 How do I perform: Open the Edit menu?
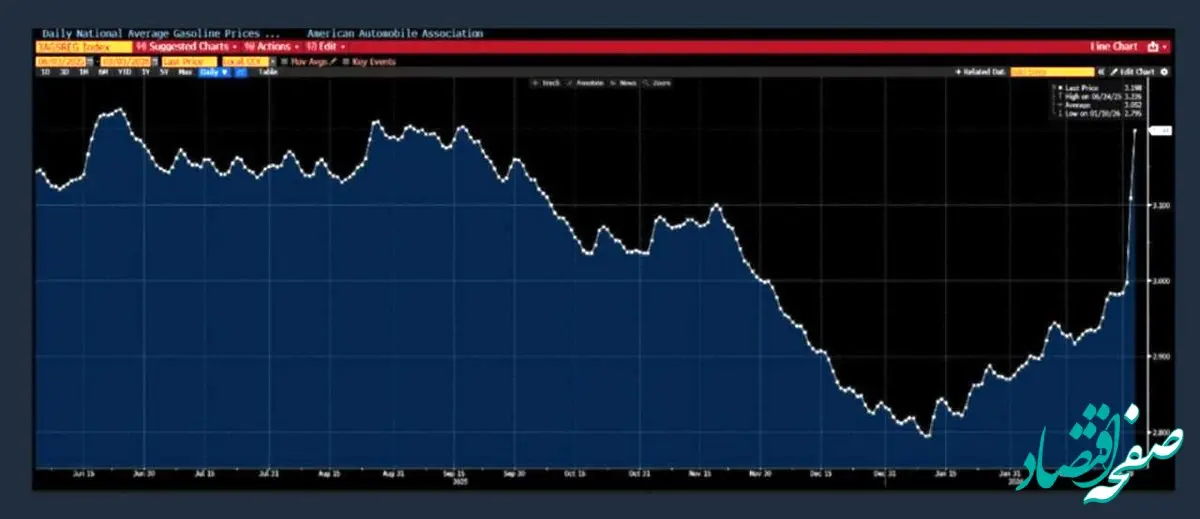[x=326, y=47]
